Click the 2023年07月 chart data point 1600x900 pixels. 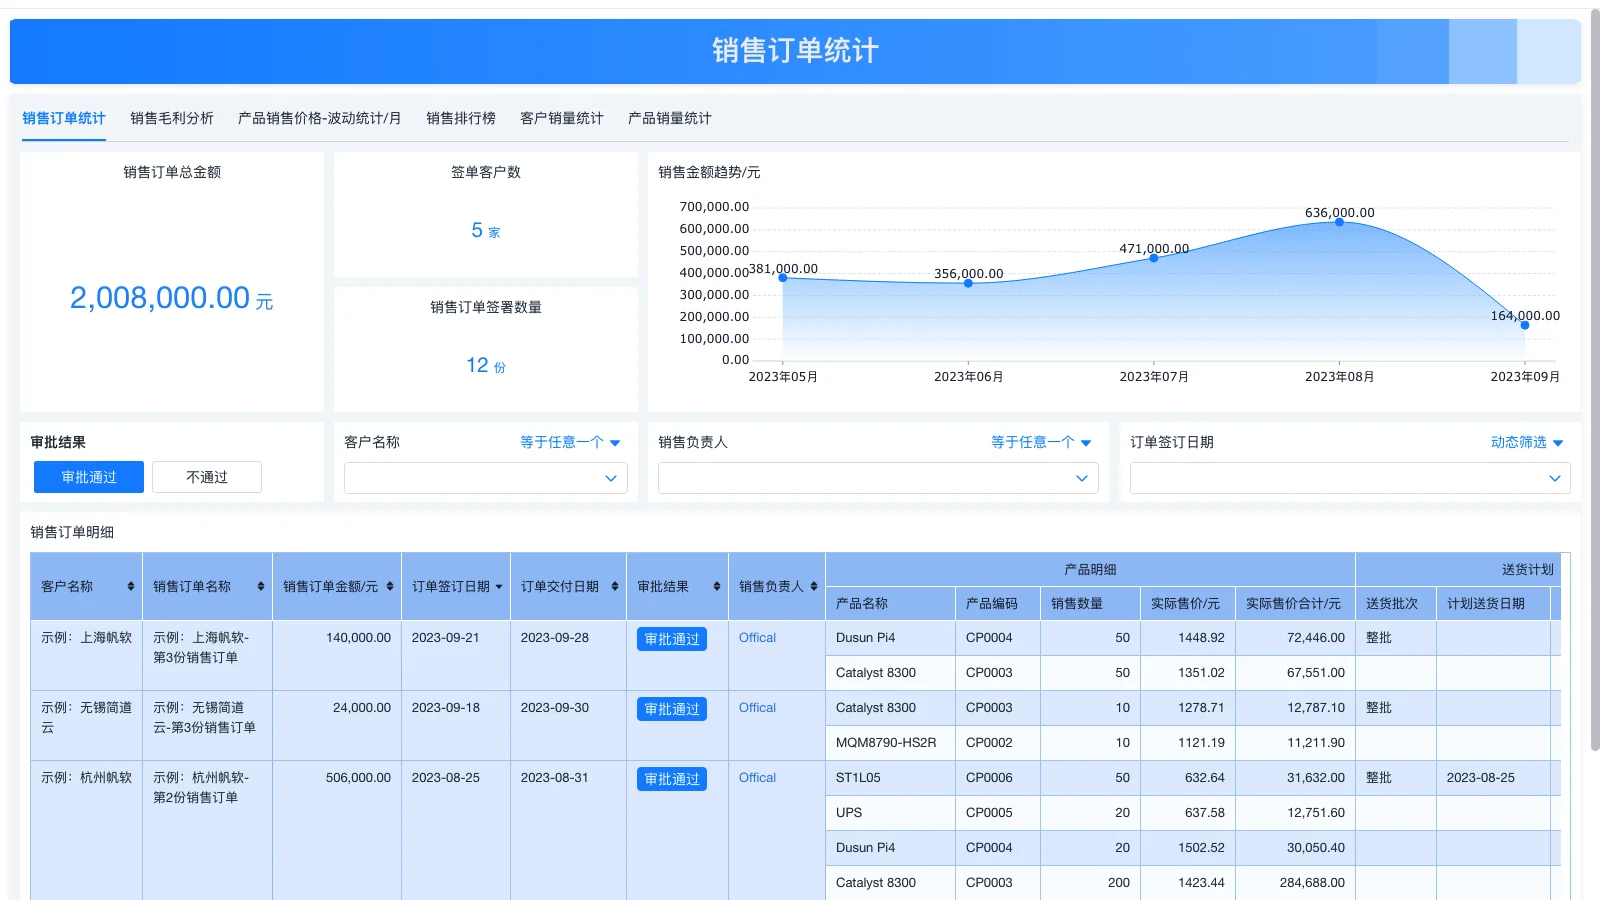(1154, 258)
